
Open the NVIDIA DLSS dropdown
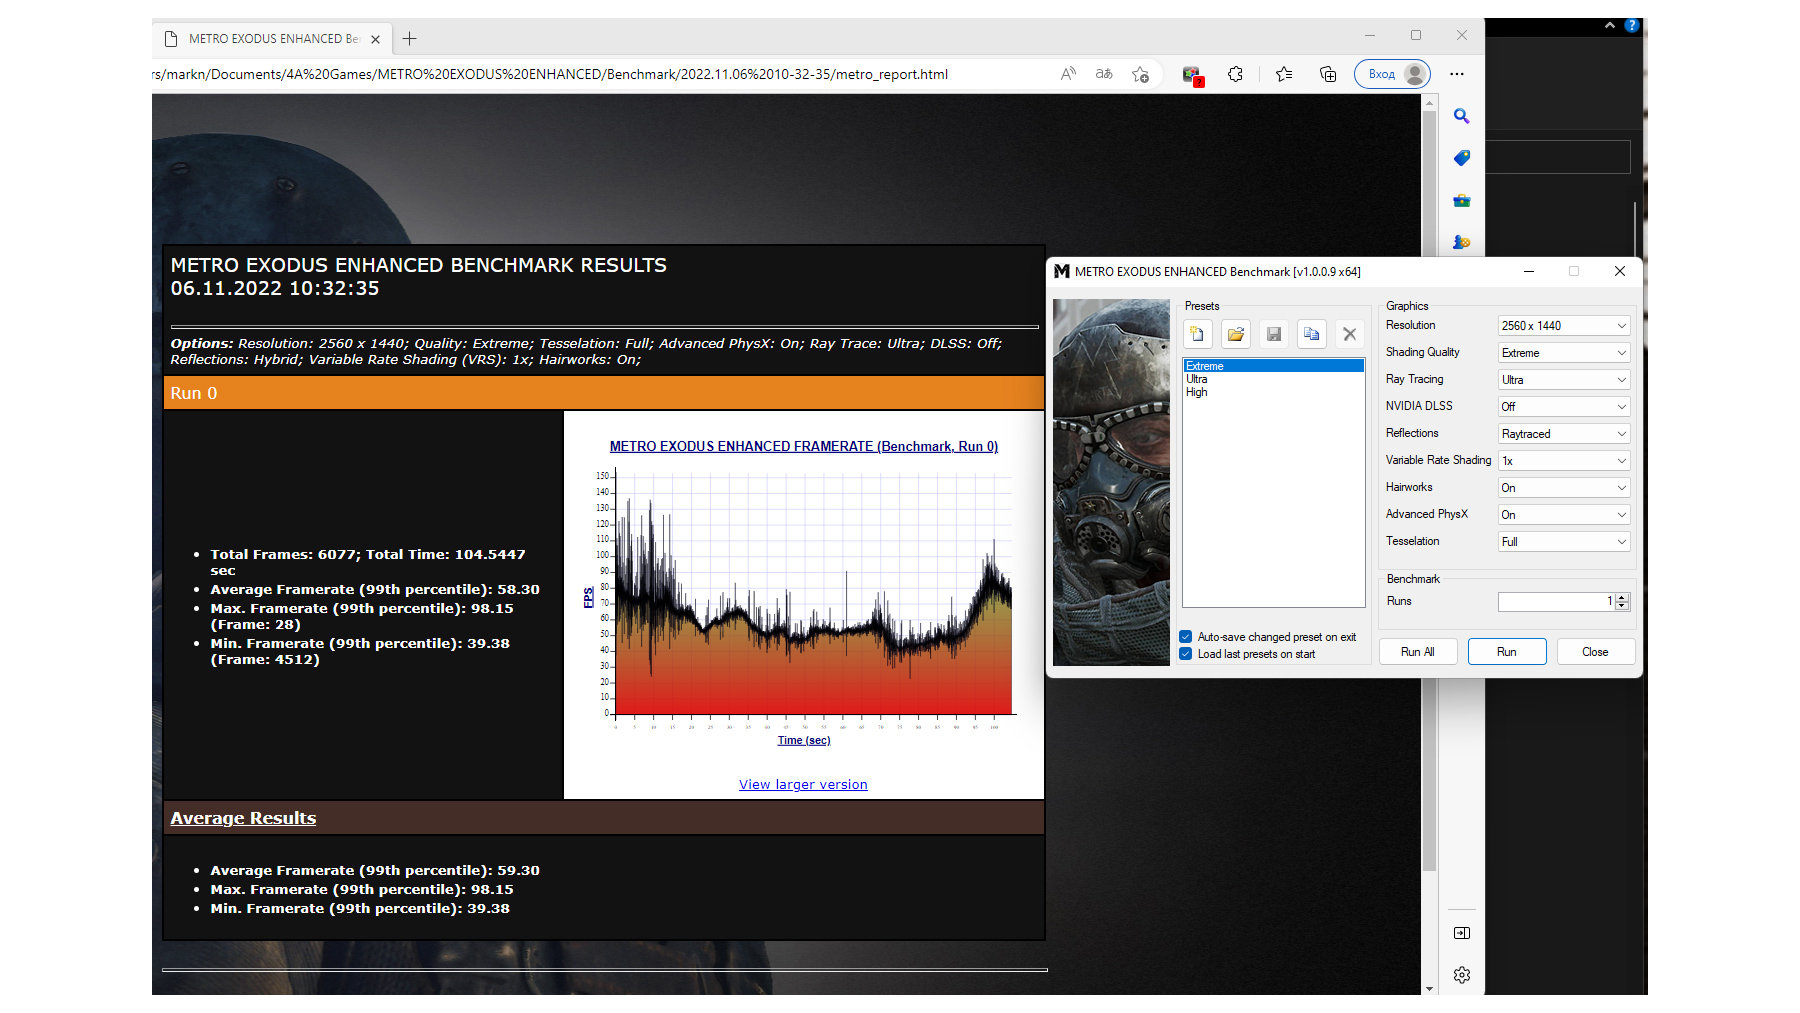pos(1564,407)
